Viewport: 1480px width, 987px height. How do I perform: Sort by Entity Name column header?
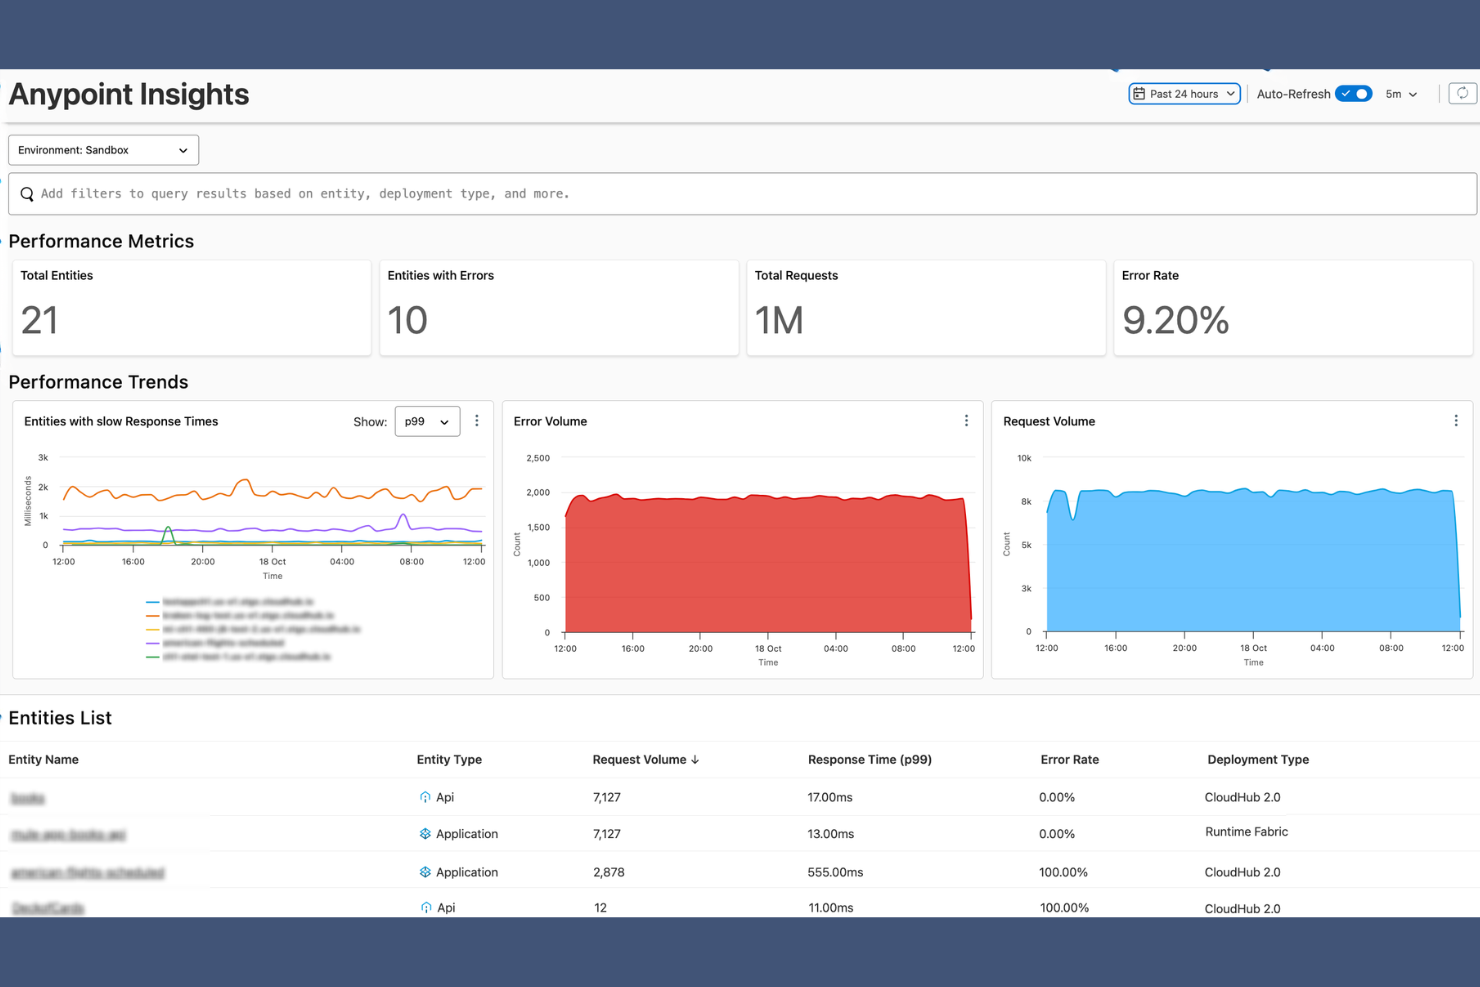[x=44, y=760]
